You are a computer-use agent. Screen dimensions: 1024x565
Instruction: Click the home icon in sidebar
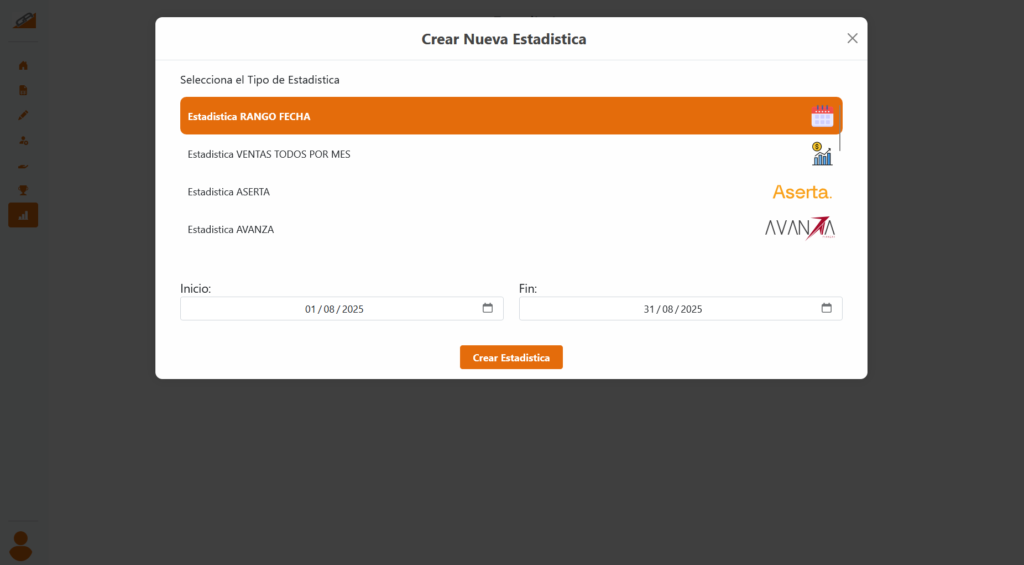[x=23, y=66]
